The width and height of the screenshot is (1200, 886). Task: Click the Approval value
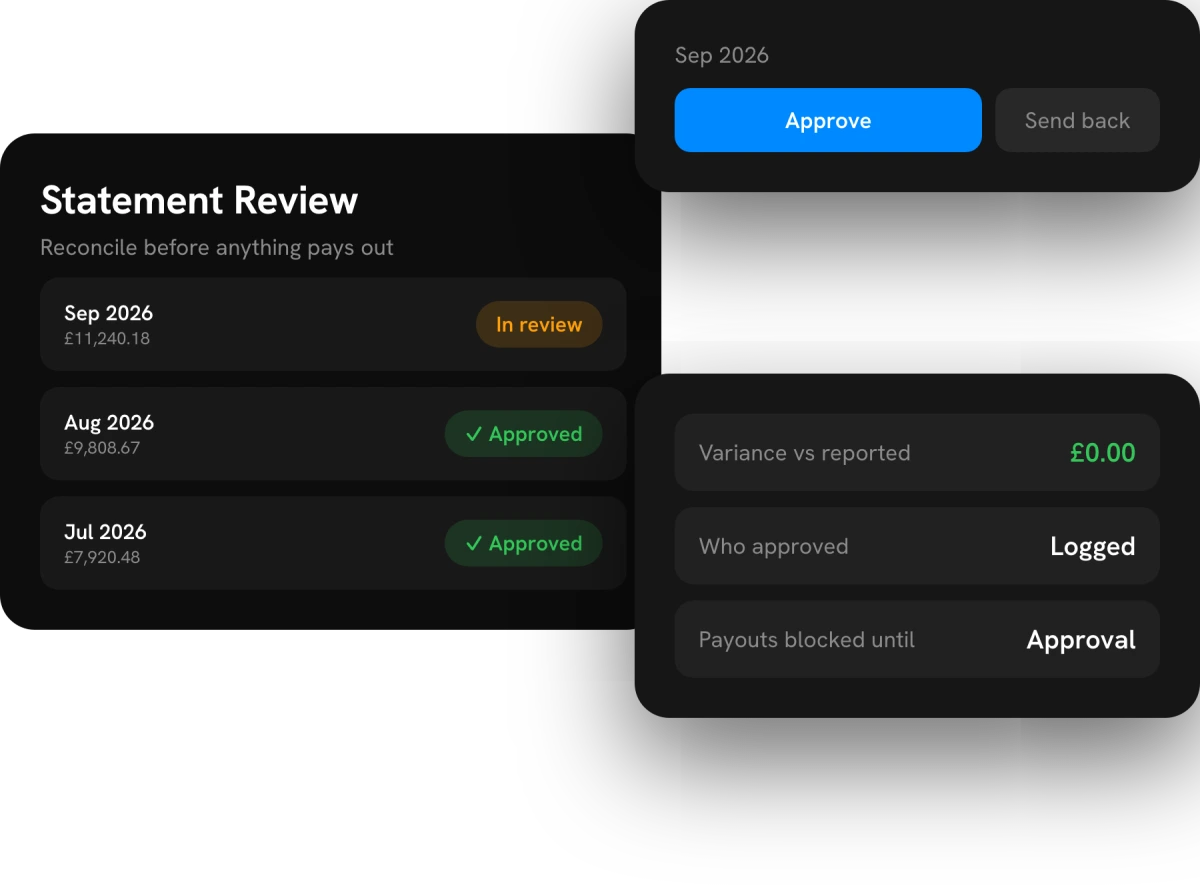[1081, 640]
